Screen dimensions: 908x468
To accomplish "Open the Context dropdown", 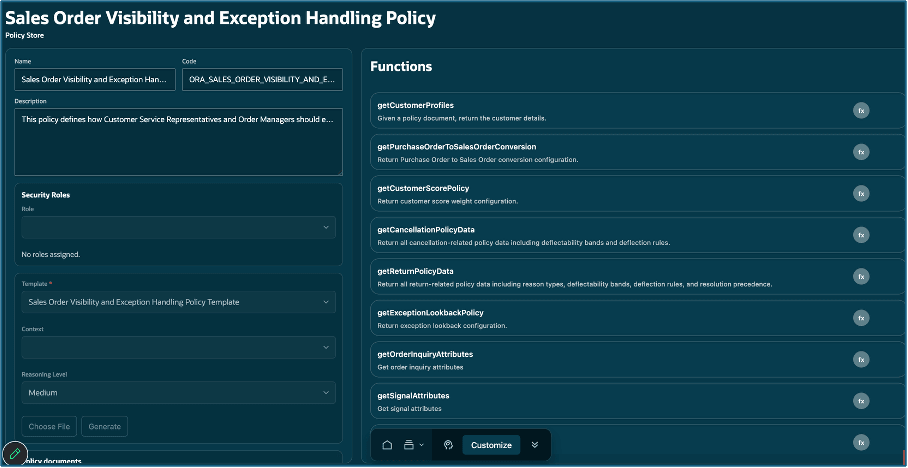I will (178, 348).
